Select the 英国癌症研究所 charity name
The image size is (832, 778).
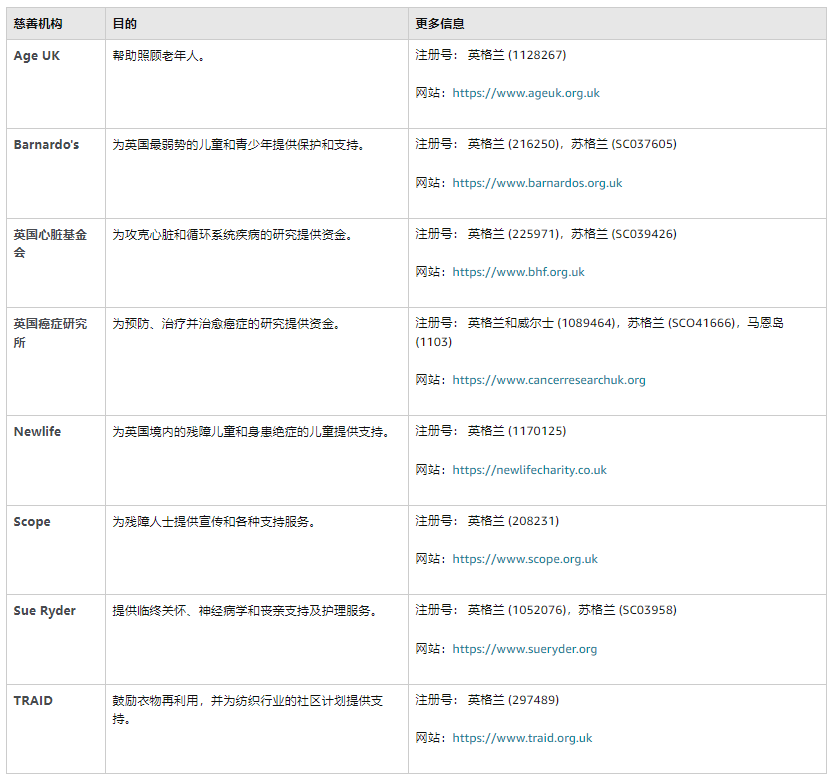[50, 333]
